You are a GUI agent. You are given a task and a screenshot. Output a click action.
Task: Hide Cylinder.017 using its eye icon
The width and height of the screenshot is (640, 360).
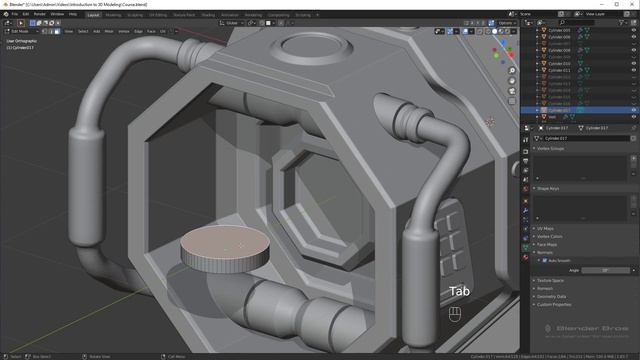[x=634, y=110]
